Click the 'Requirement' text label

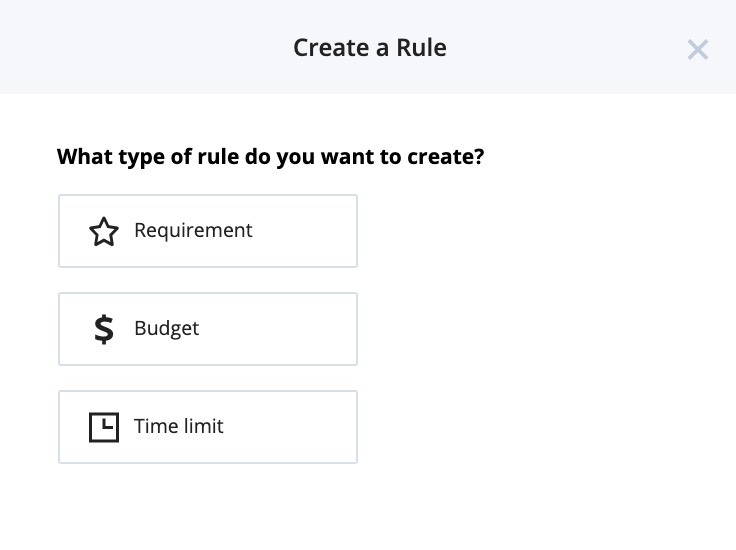click(x=193, y=231)
